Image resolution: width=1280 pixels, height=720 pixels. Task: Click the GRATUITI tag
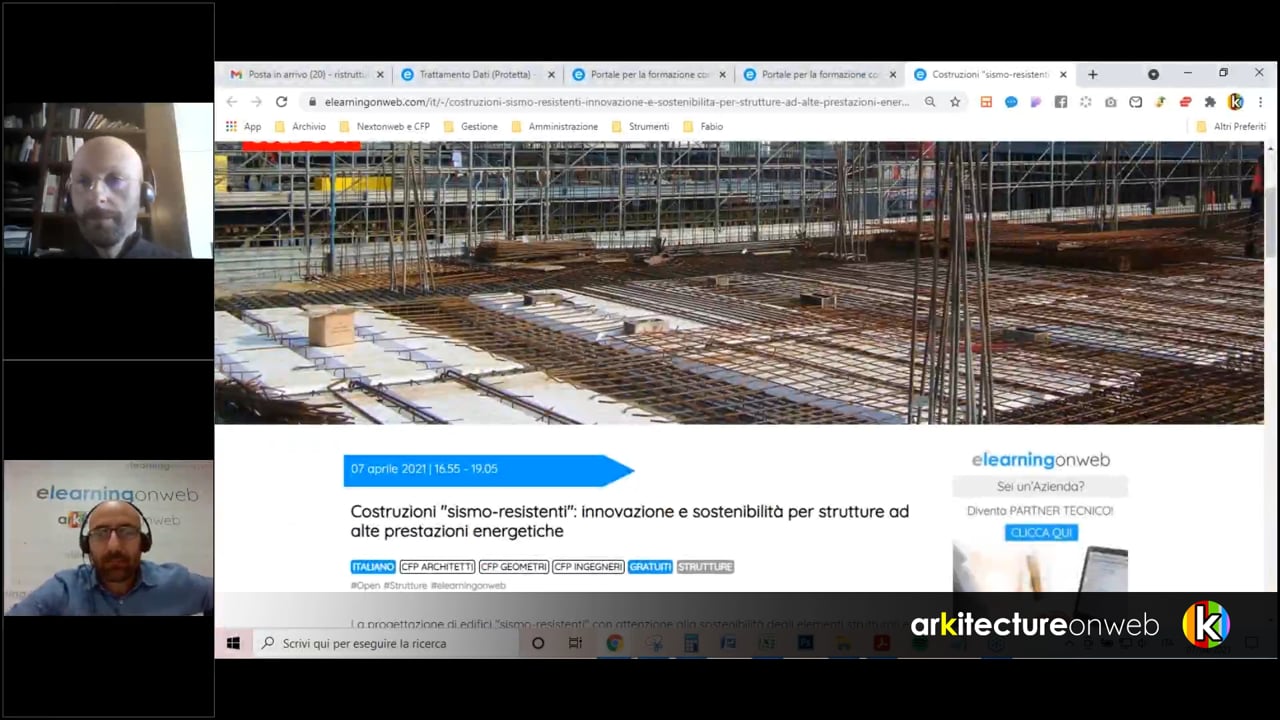click(650, 567)
